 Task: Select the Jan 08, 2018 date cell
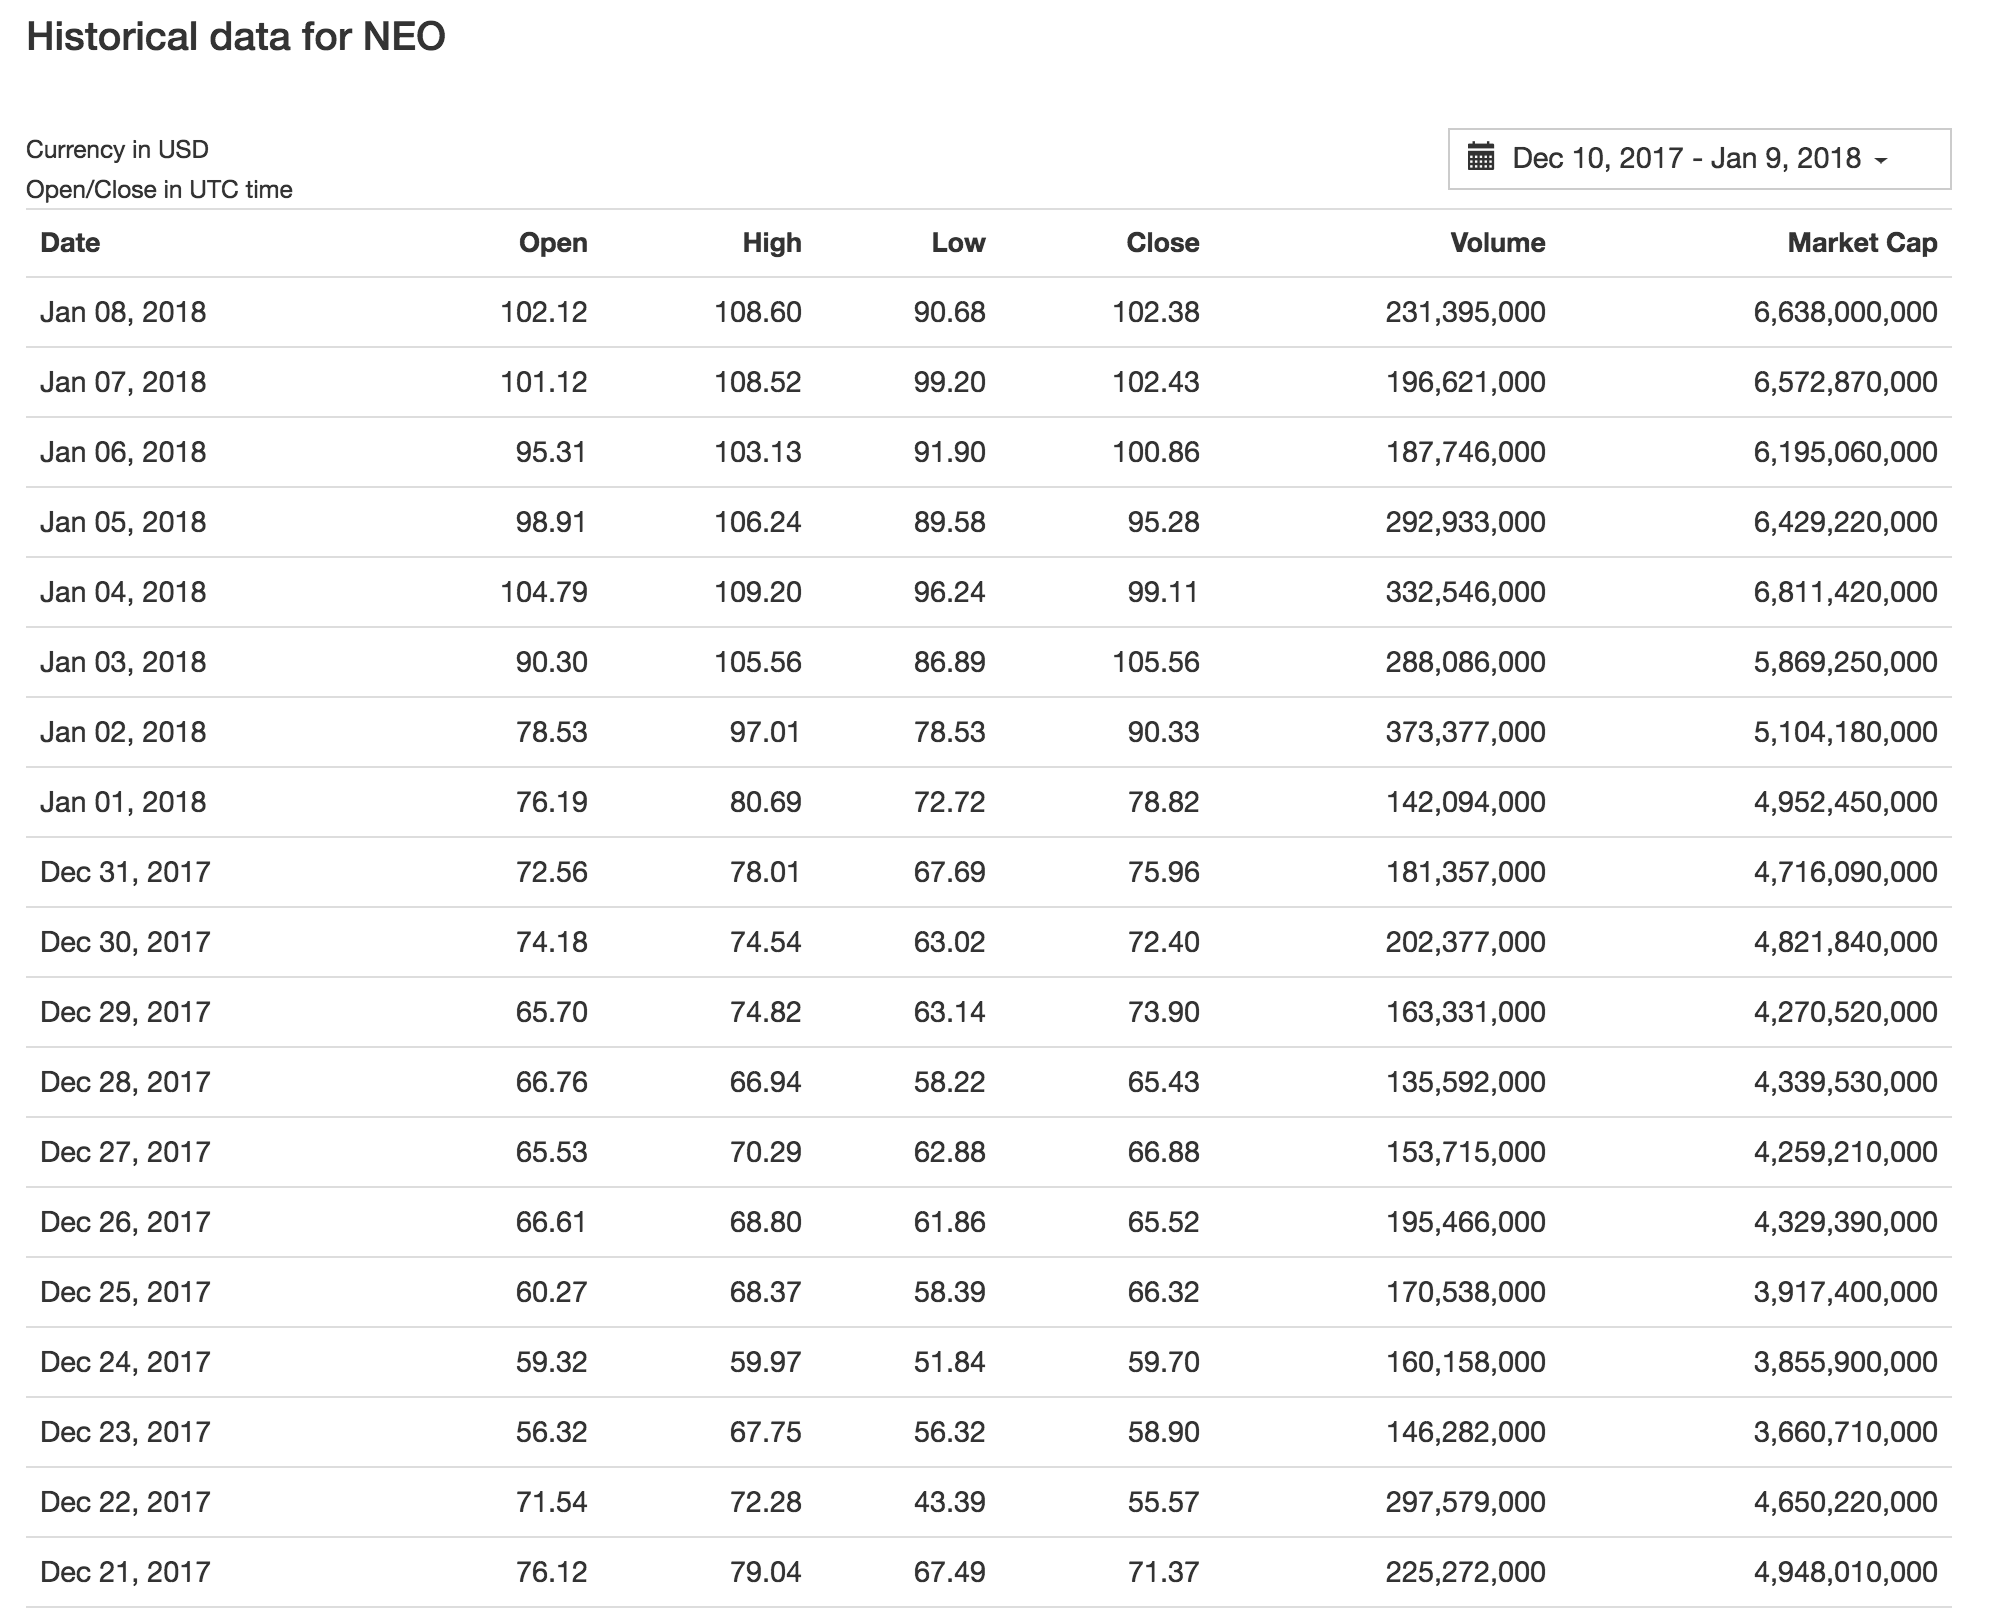(123, 313)
